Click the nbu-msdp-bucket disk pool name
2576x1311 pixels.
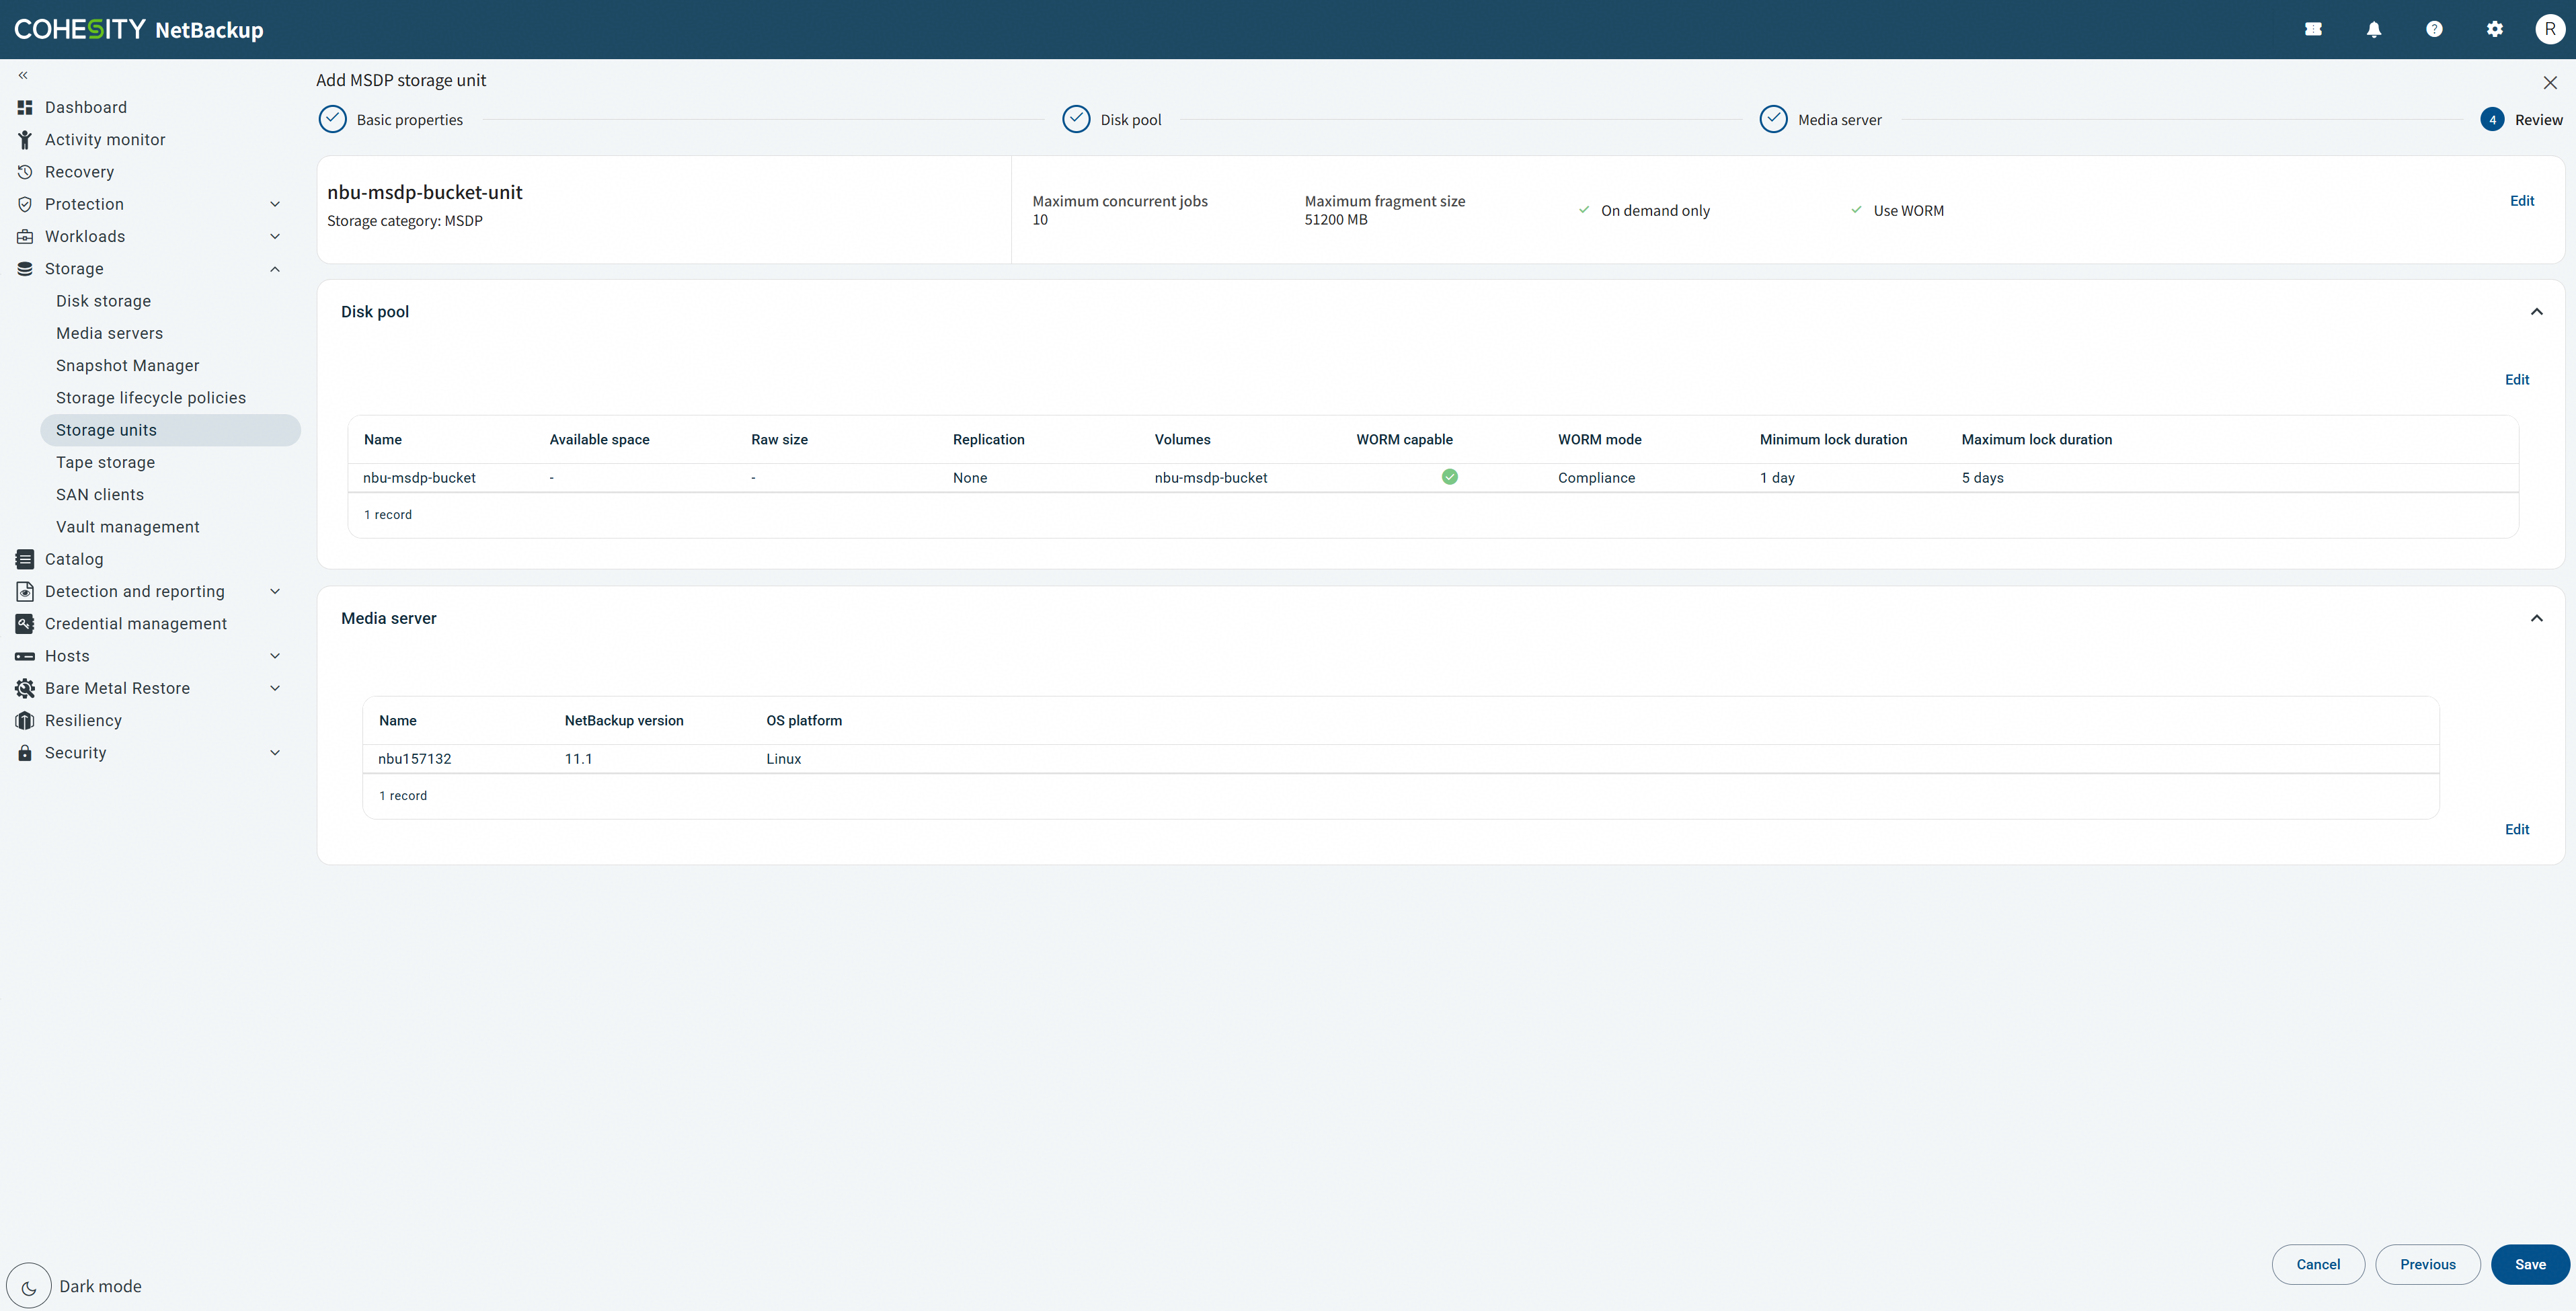420,478
